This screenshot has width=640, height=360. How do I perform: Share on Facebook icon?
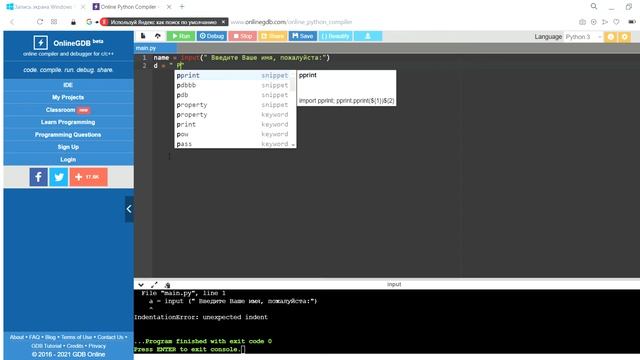pos(38,177)
